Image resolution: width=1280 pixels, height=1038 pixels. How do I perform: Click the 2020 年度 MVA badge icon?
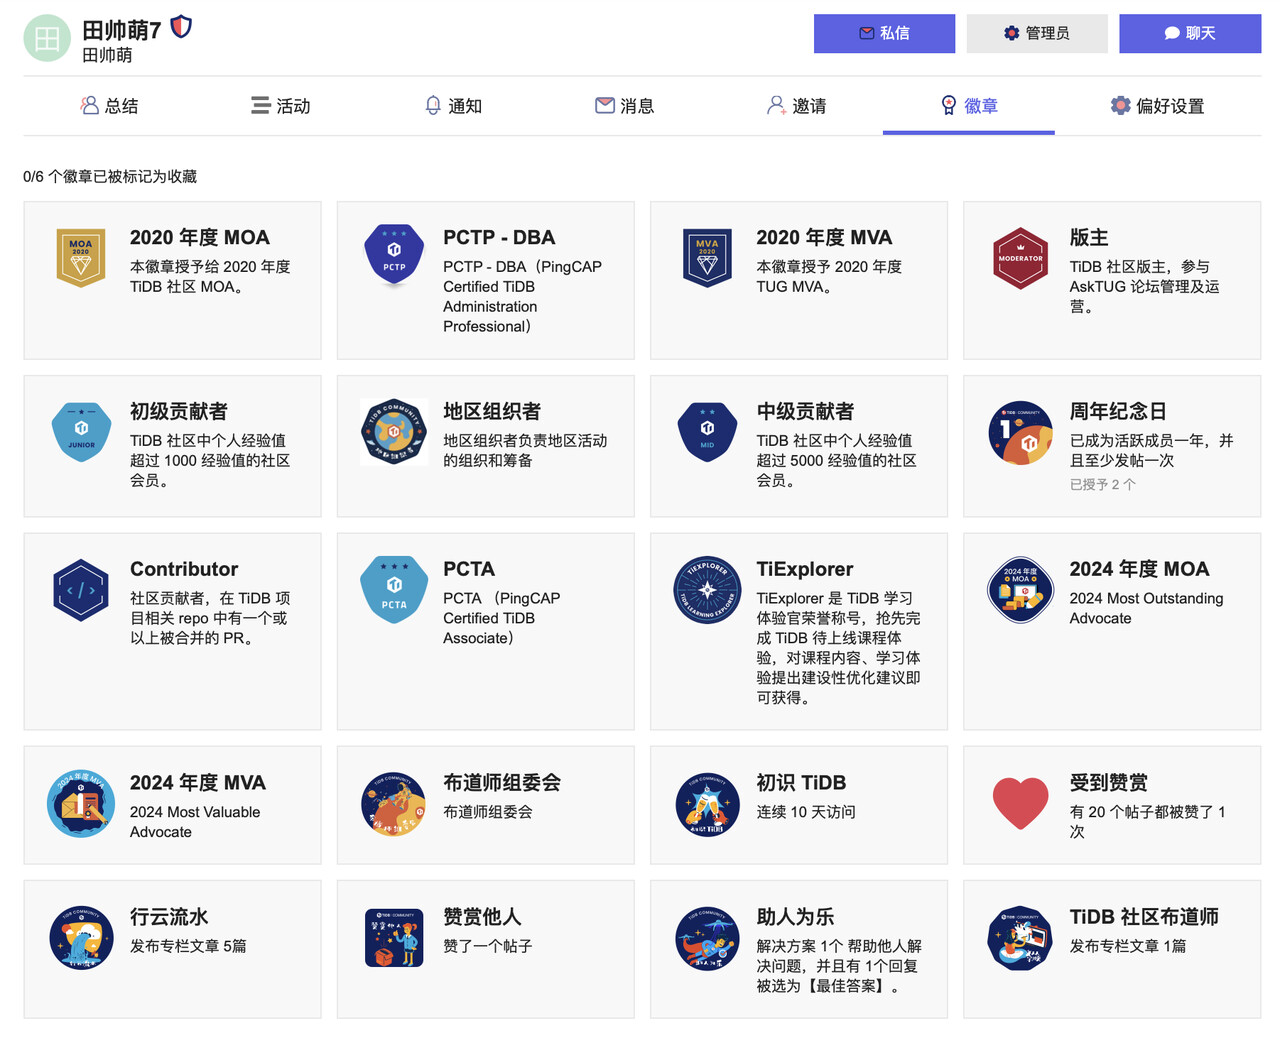pos(707,258)
